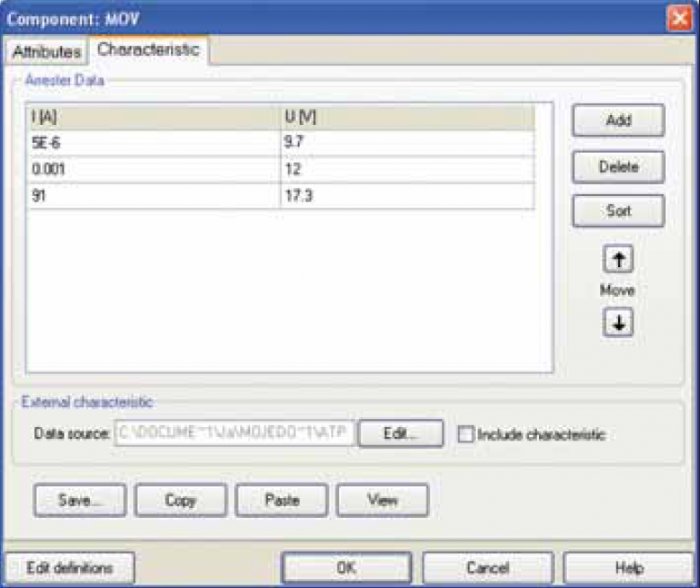
Task: Select the voltage cell 17.3
Action: click(408, 196)
